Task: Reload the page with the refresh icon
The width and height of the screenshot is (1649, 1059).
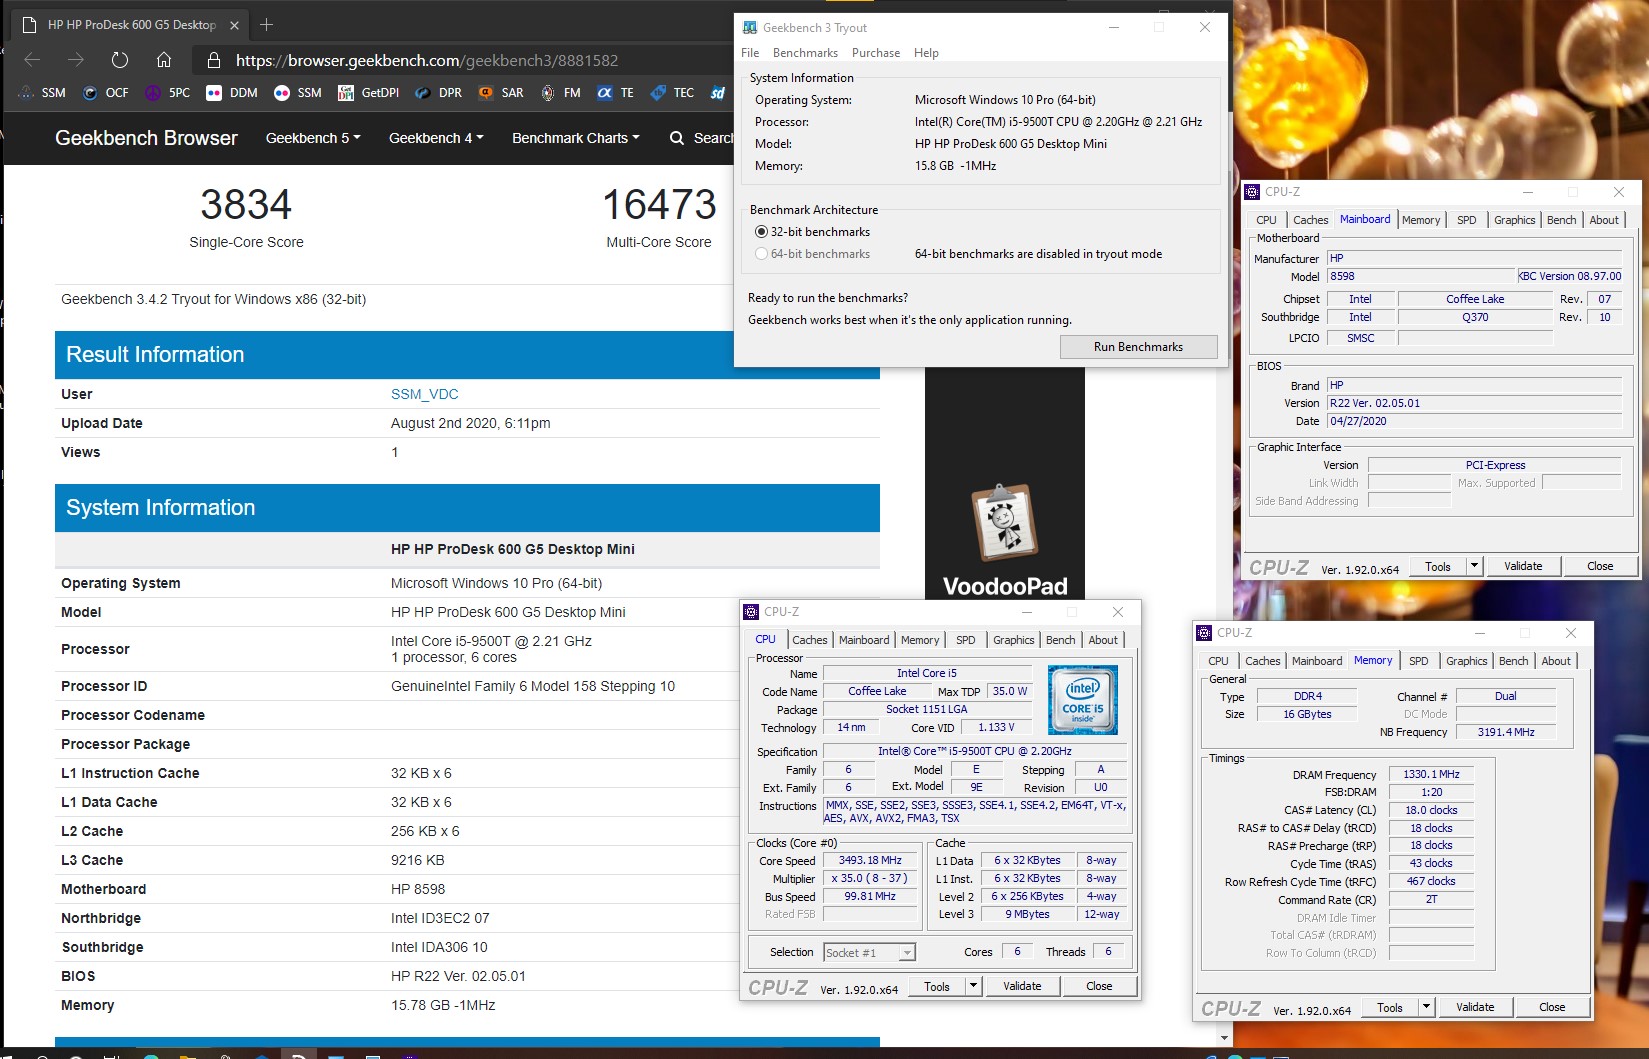Action: click(120, 60)
